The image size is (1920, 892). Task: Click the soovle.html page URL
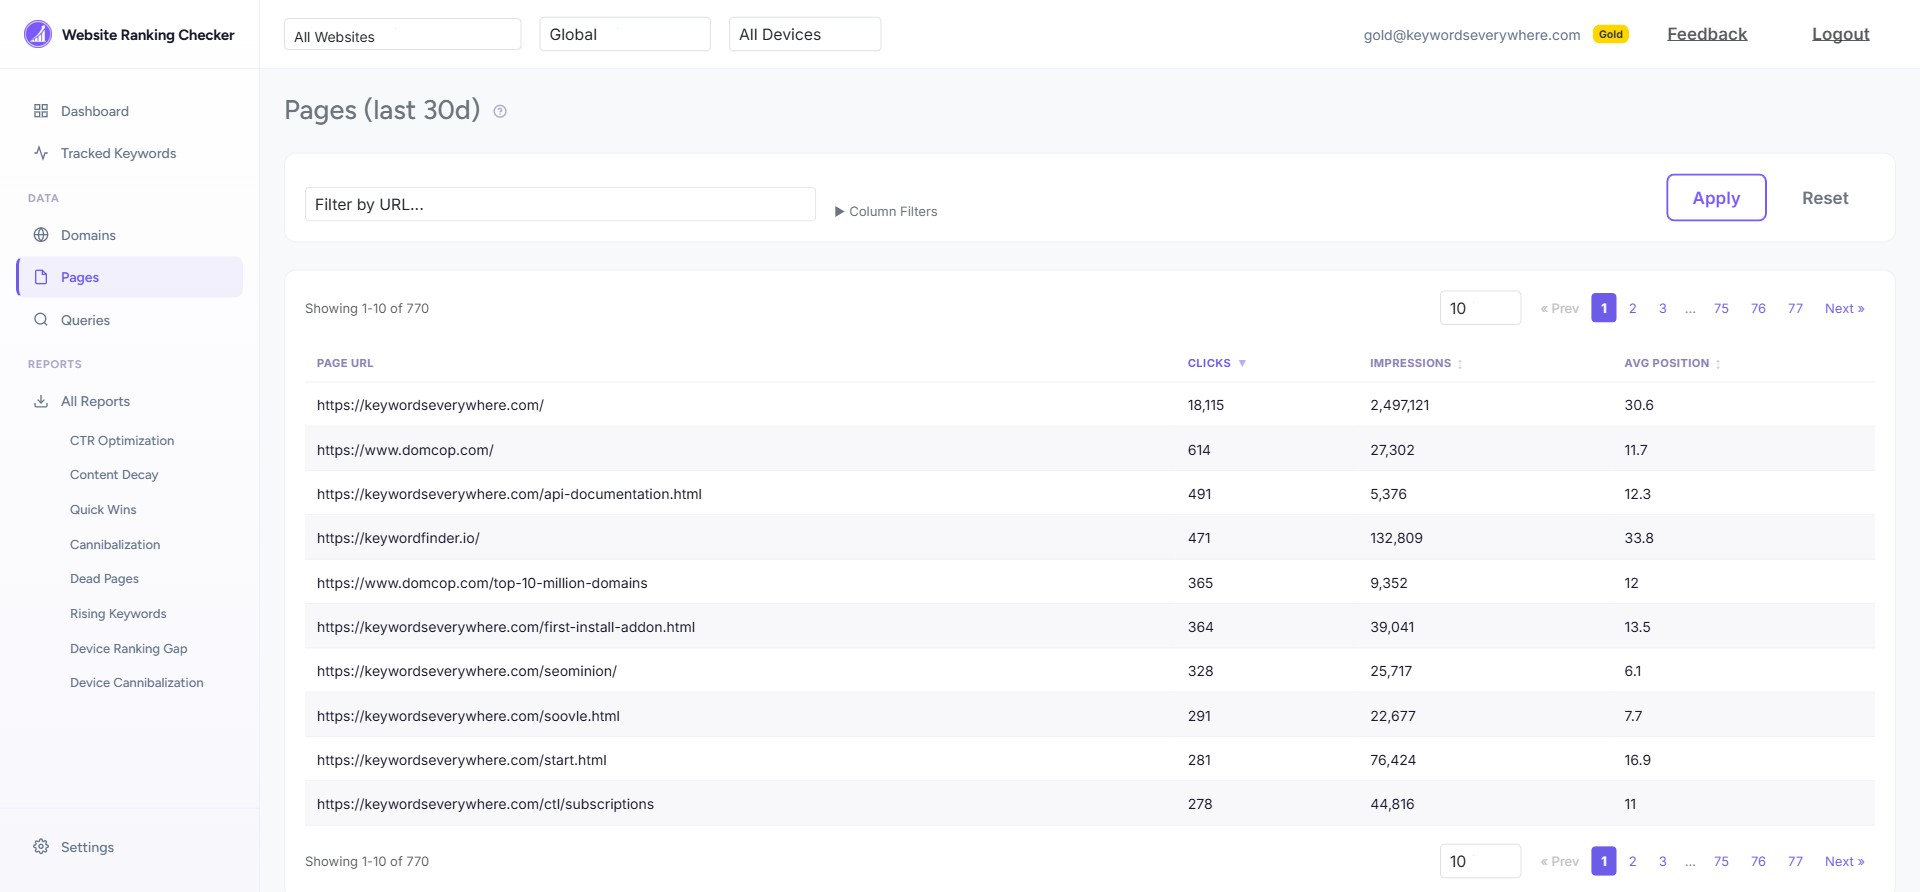tap(468, 716)
